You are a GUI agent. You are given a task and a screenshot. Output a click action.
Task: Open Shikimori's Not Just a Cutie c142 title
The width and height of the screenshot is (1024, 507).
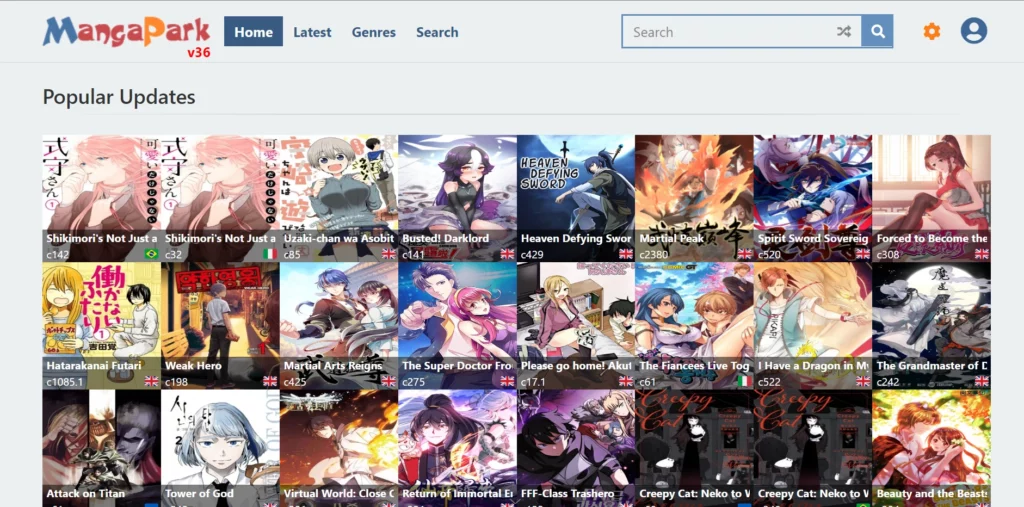click(x=102, y=238)
